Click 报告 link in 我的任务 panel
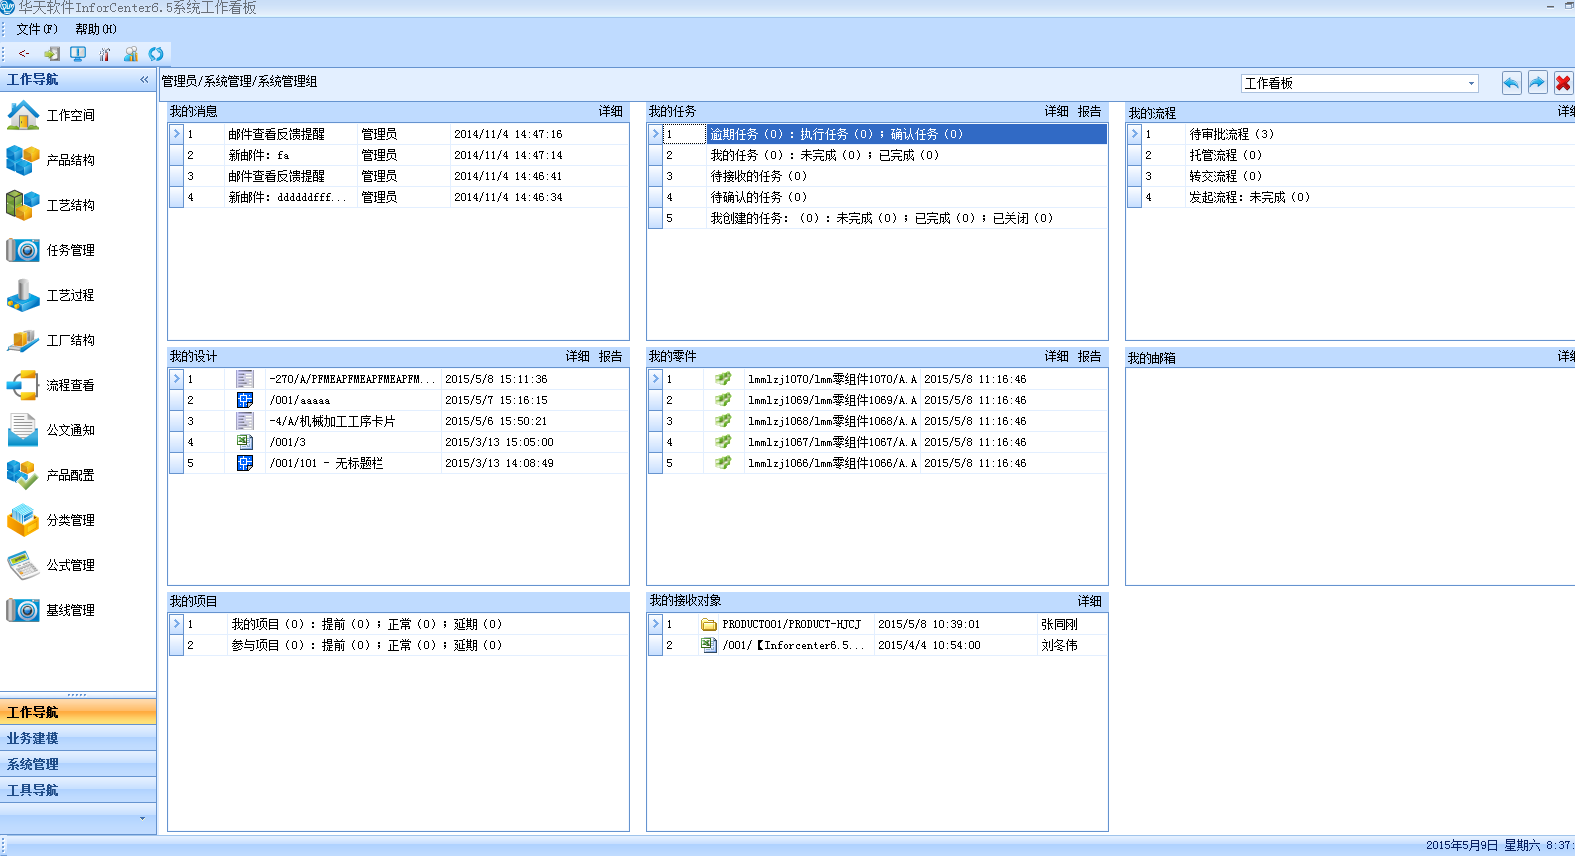Image resolution: width=1575 pixels, height=856 pixels. [x=1089, y=111]
